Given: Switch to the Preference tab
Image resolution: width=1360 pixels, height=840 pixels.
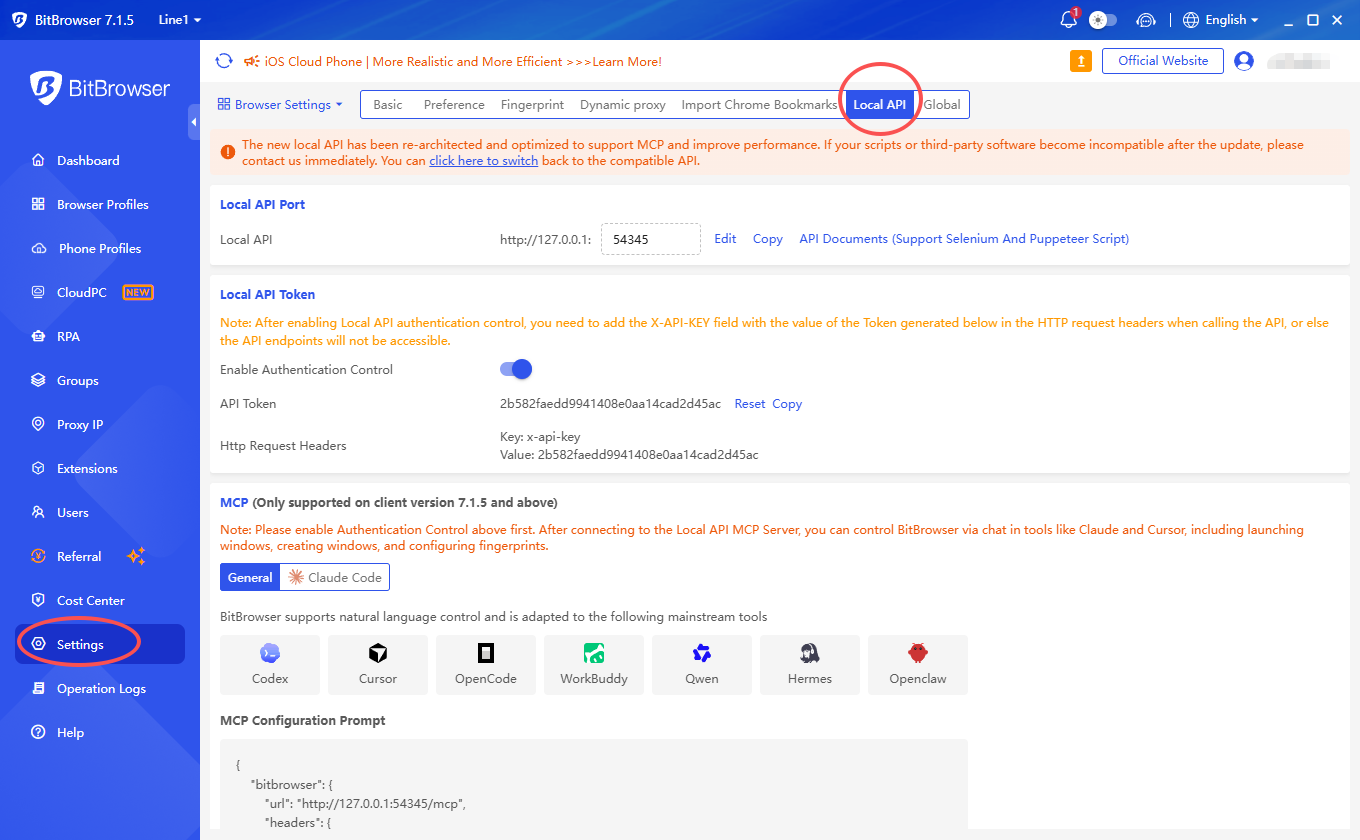Looking at the screenshot, I should [x=454, y=104].
